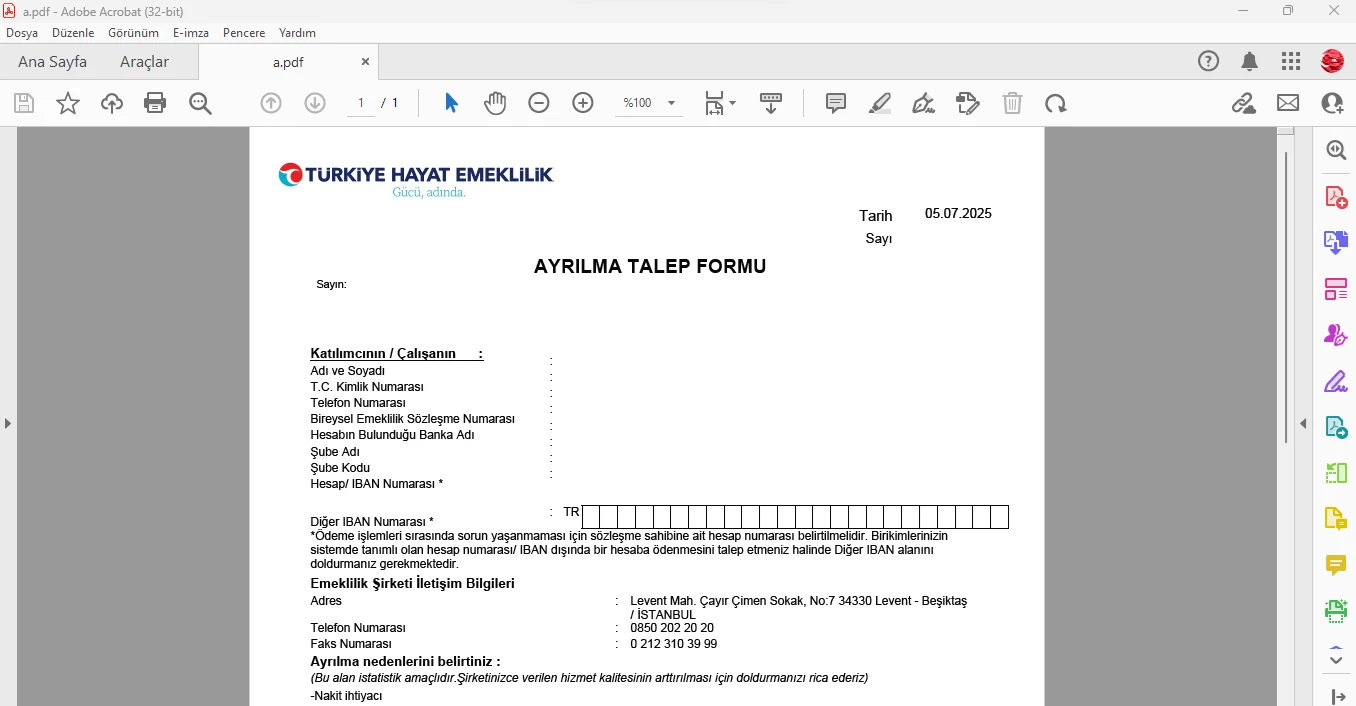Click the AYRILMA TALEP FORMU heading
The height and width of the screenshot is (706, 1356).
[x=650, y=267]
